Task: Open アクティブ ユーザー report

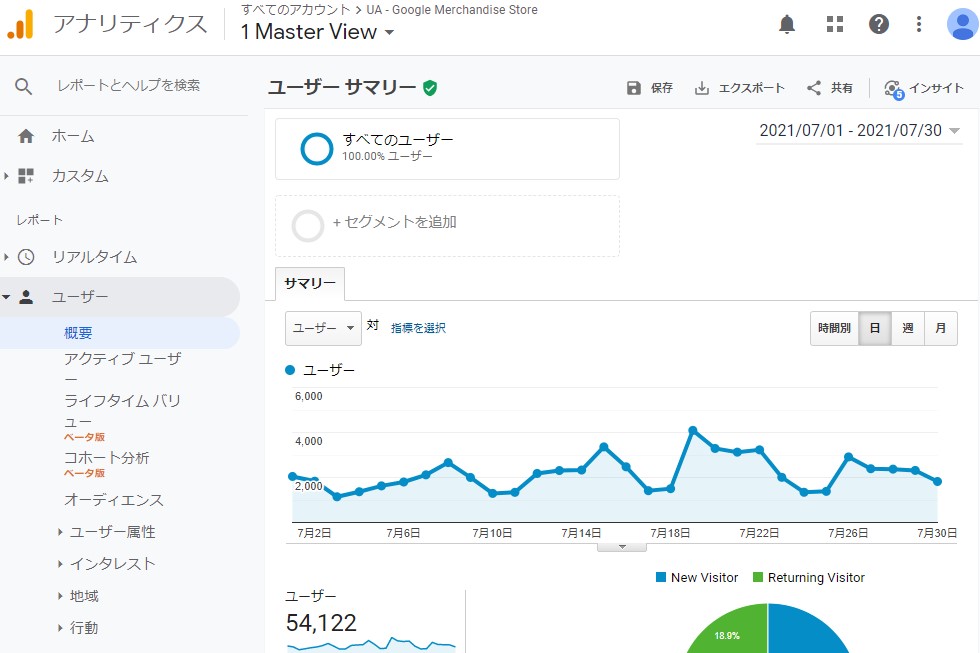Action: 122,369
